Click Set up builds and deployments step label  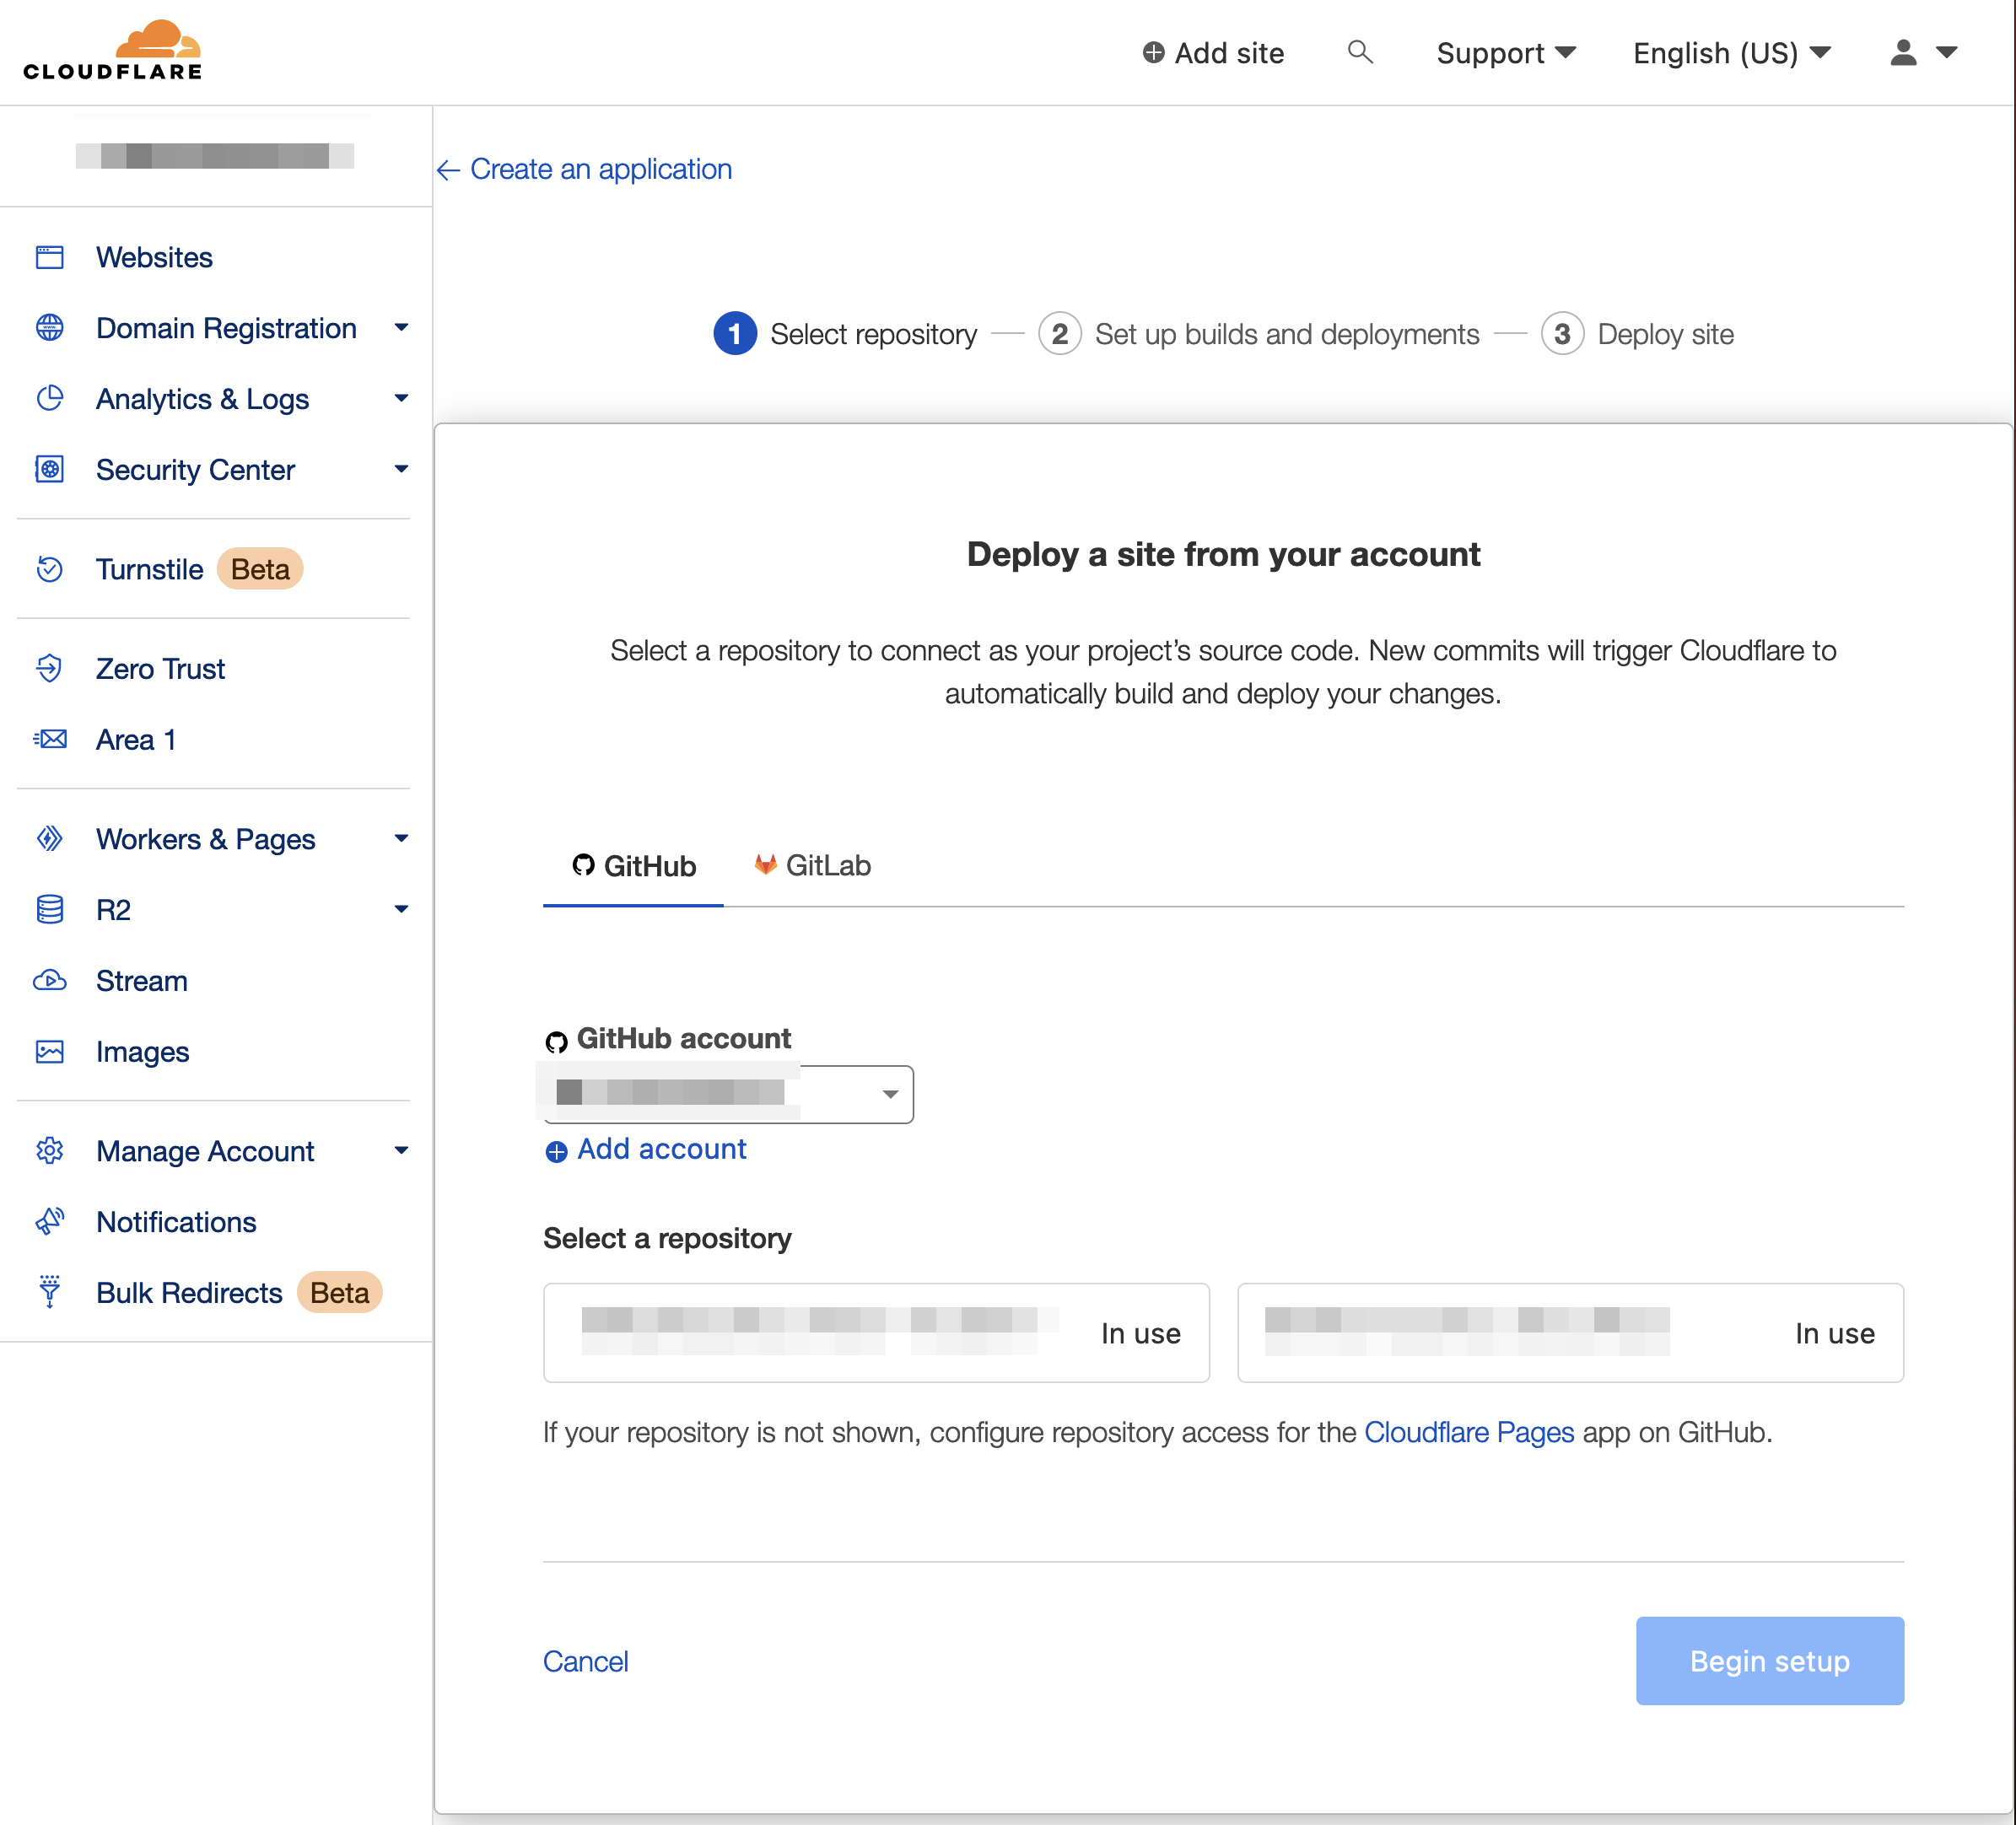[1287, 334]
